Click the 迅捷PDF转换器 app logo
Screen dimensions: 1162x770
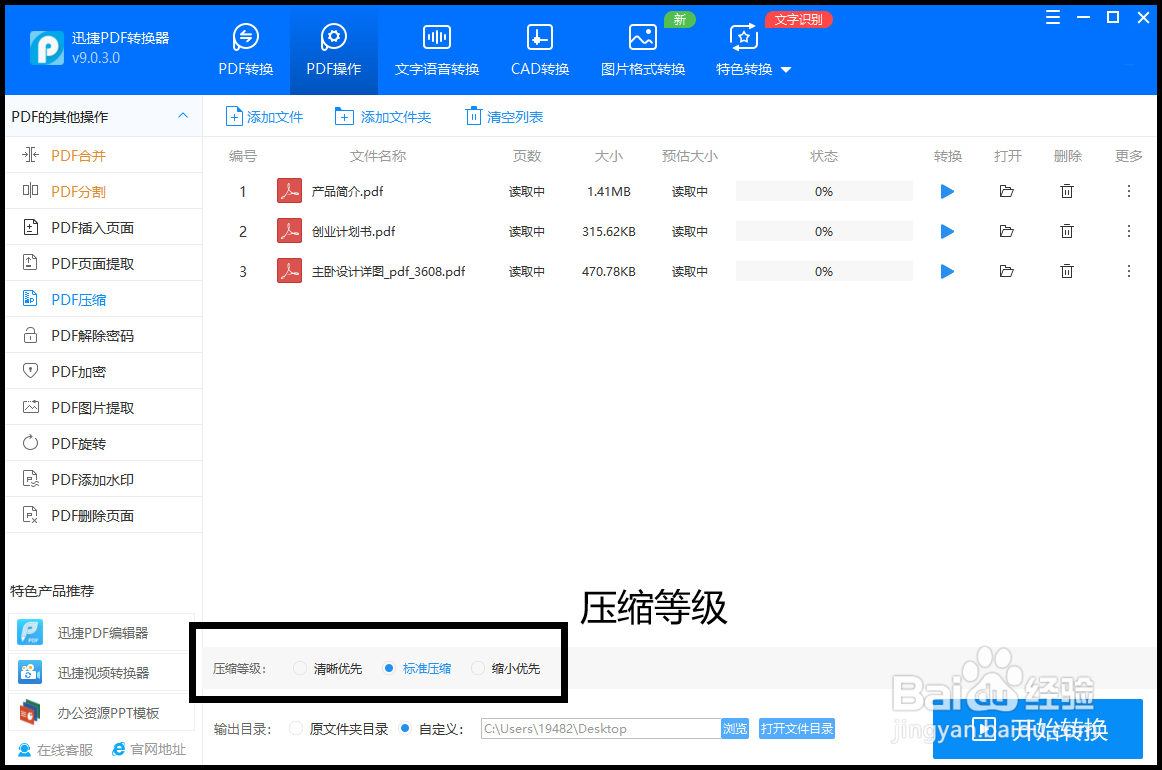tap(47, 48)
